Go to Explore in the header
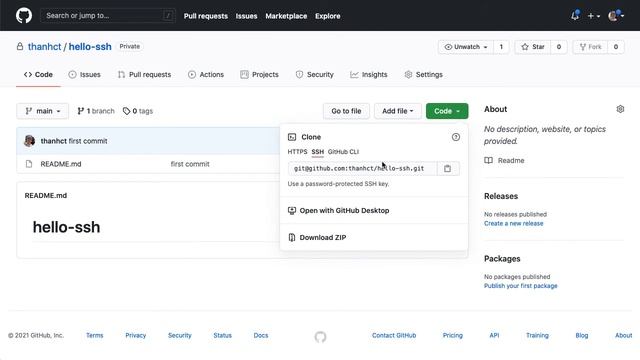Screen dimensions: 640x360 tap(327, 16)
